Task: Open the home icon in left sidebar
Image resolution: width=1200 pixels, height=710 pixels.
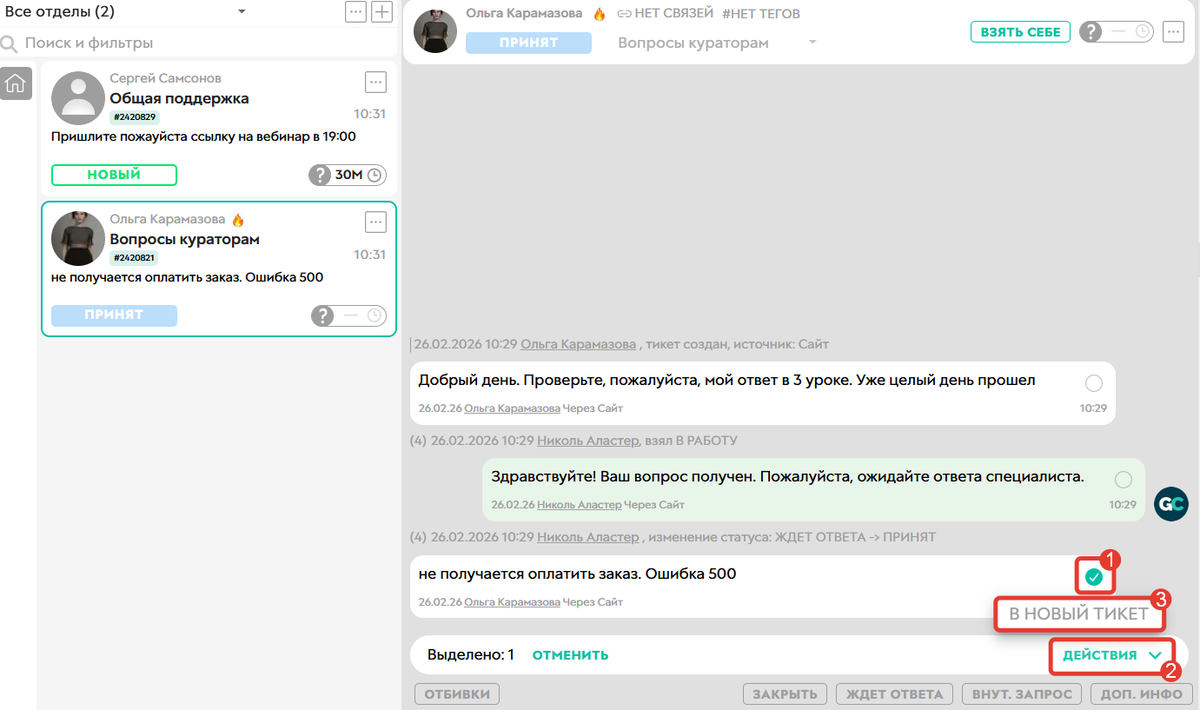Action: [x=15, y=84]
